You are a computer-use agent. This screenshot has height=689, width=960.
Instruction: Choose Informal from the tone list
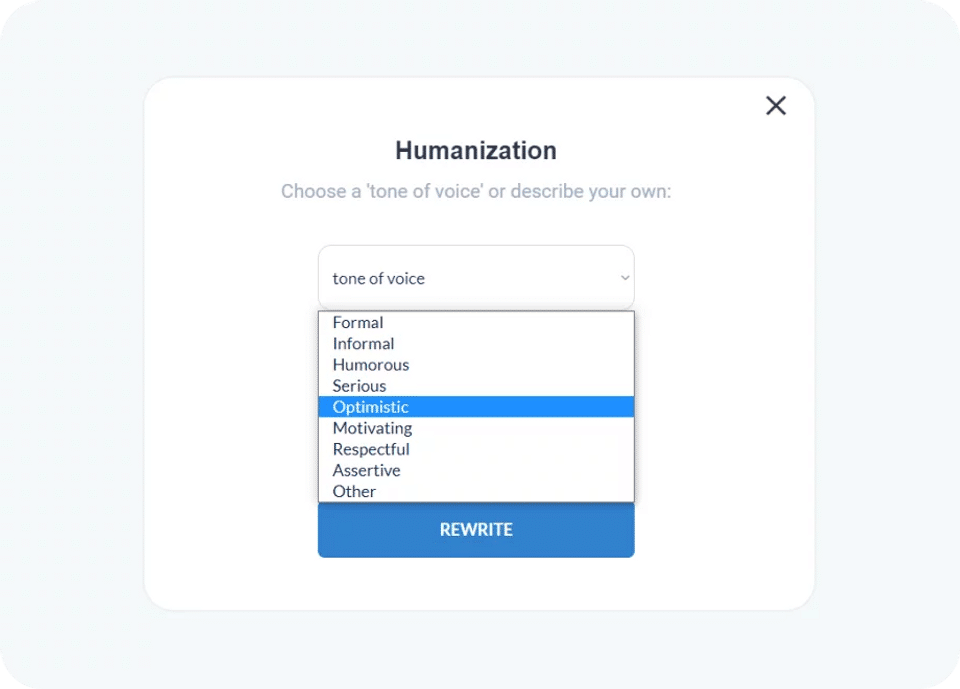363,343
